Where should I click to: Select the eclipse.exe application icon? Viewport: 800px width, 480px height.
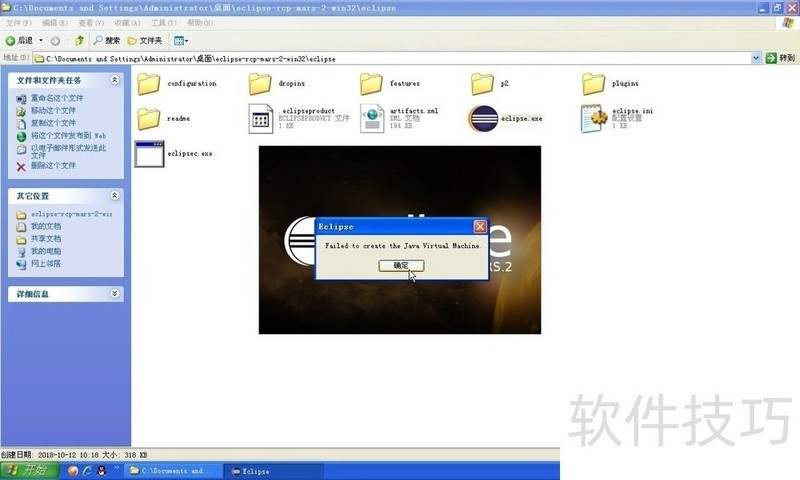483,118
